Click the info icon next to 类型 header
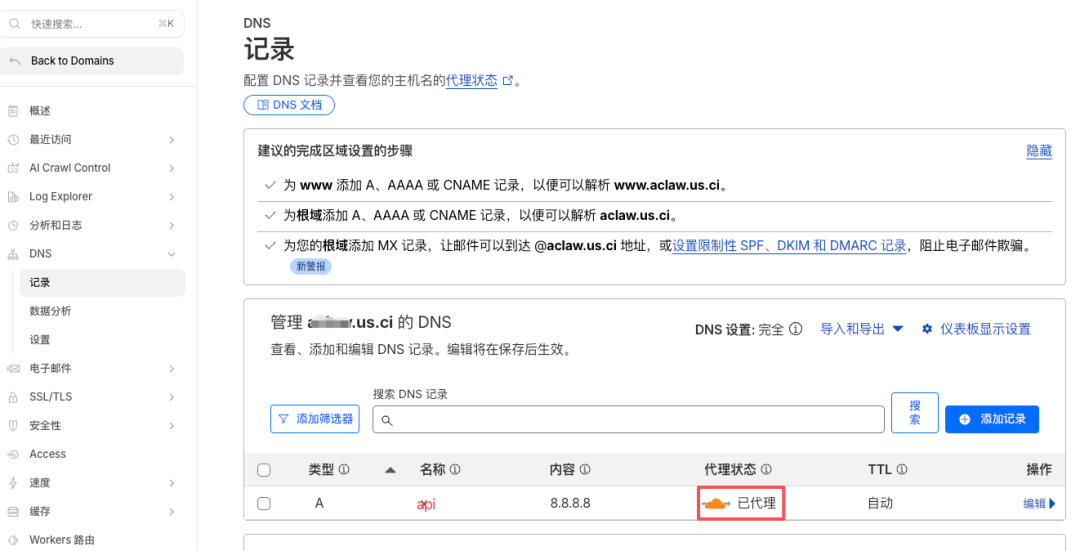The height and width of the screenshot is (551, 1080). 344,469
